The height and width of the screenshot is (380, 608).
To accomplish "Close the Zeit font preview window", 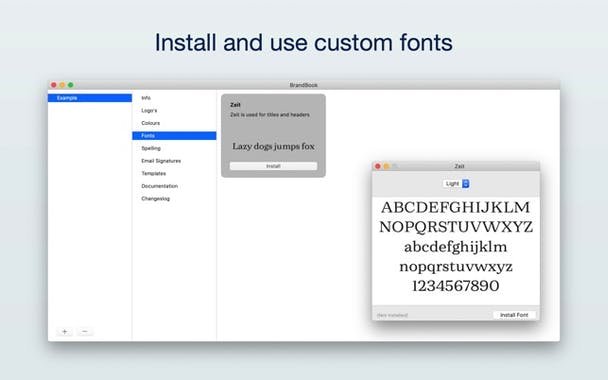I will (x=378, y=166).
